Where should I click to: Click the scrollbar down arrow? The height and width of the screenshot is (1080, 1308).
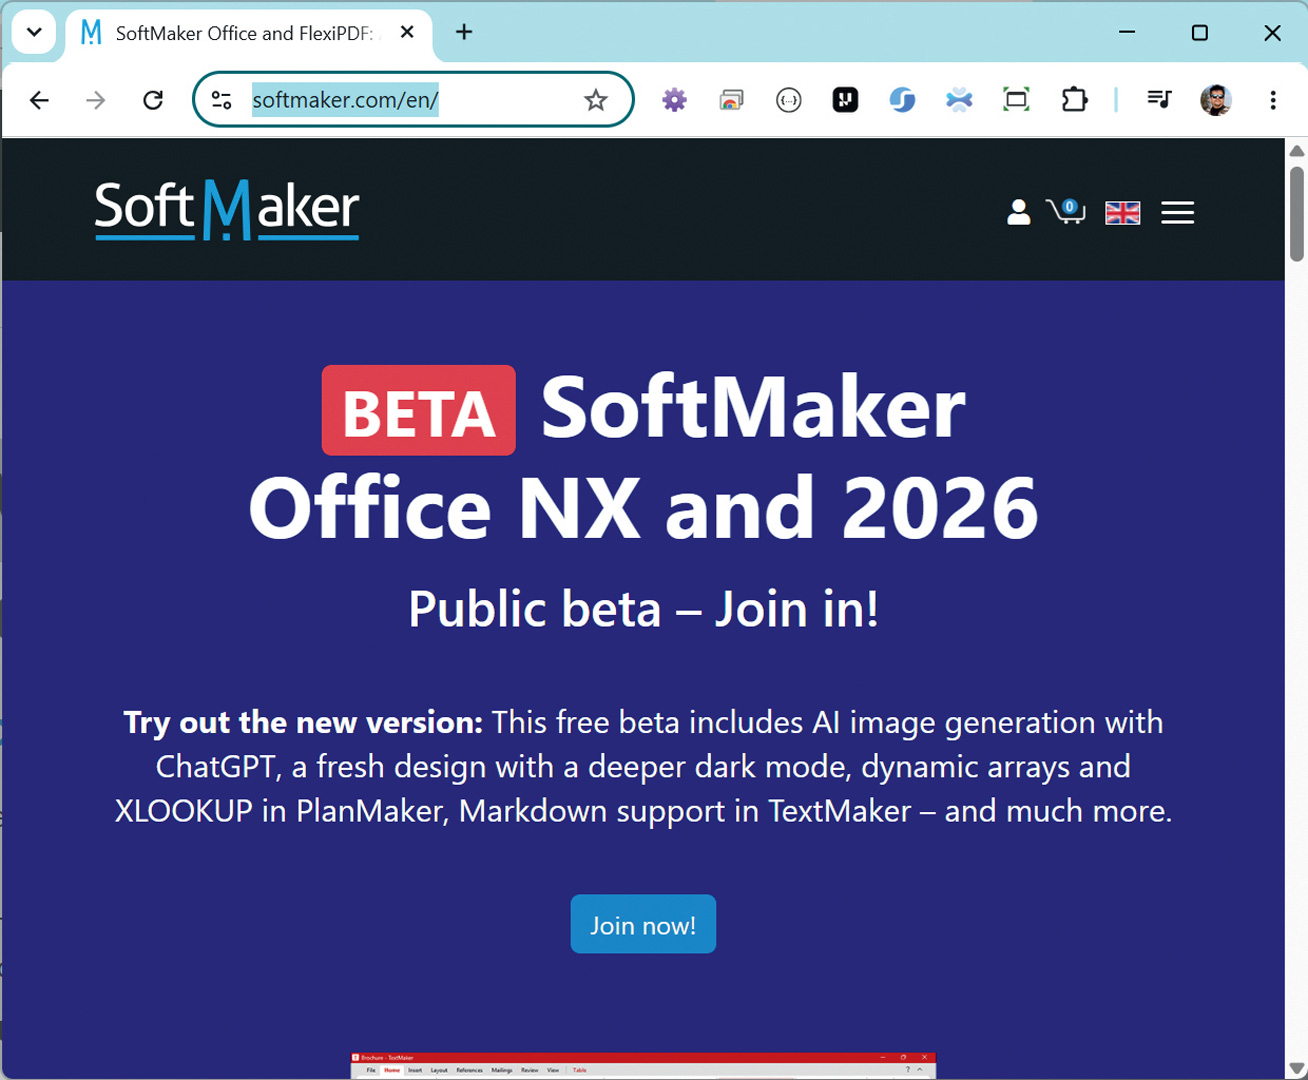1297,1068
